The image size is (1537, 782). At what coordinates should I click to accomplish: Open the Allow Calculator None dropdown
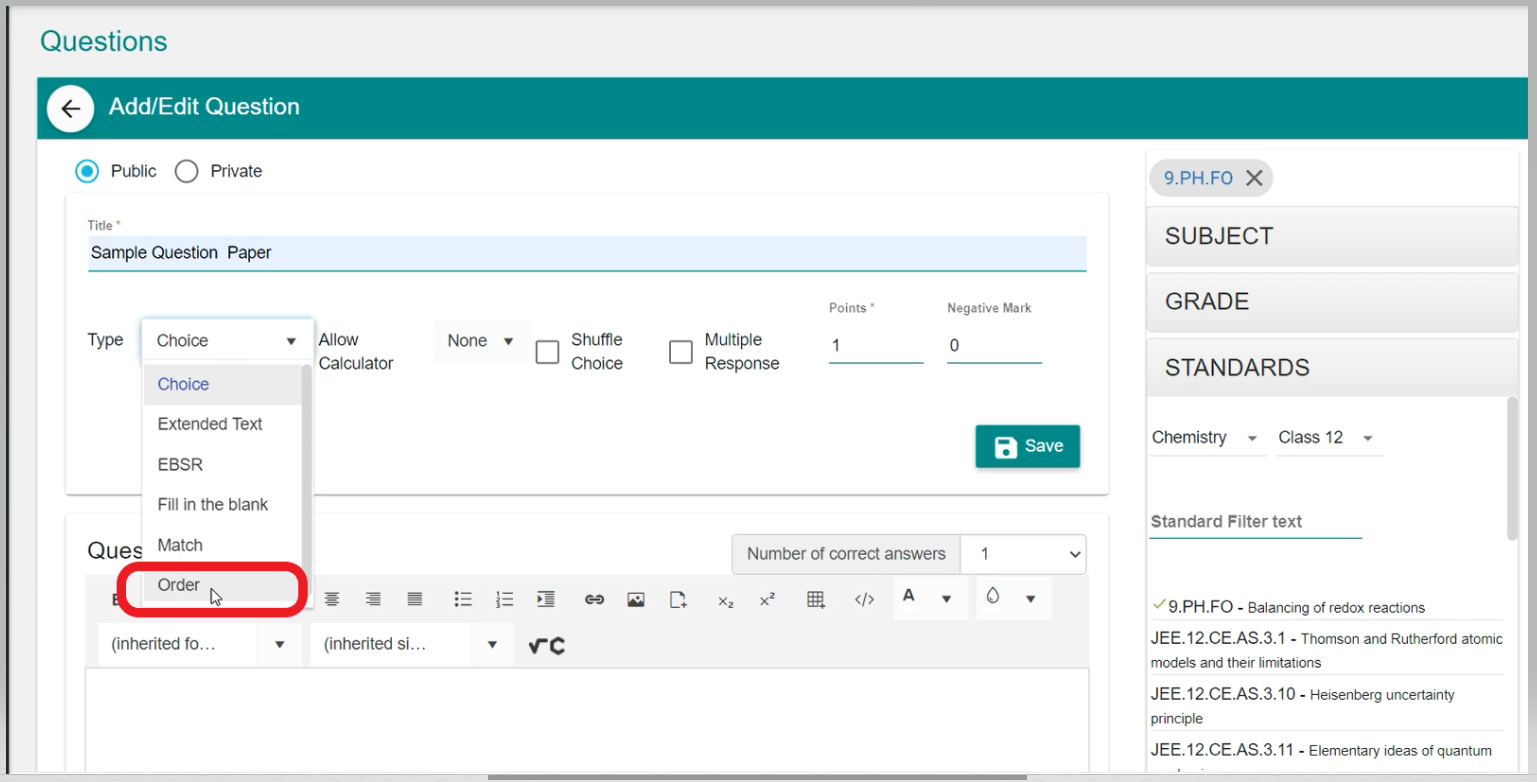(x=480, y=341)
